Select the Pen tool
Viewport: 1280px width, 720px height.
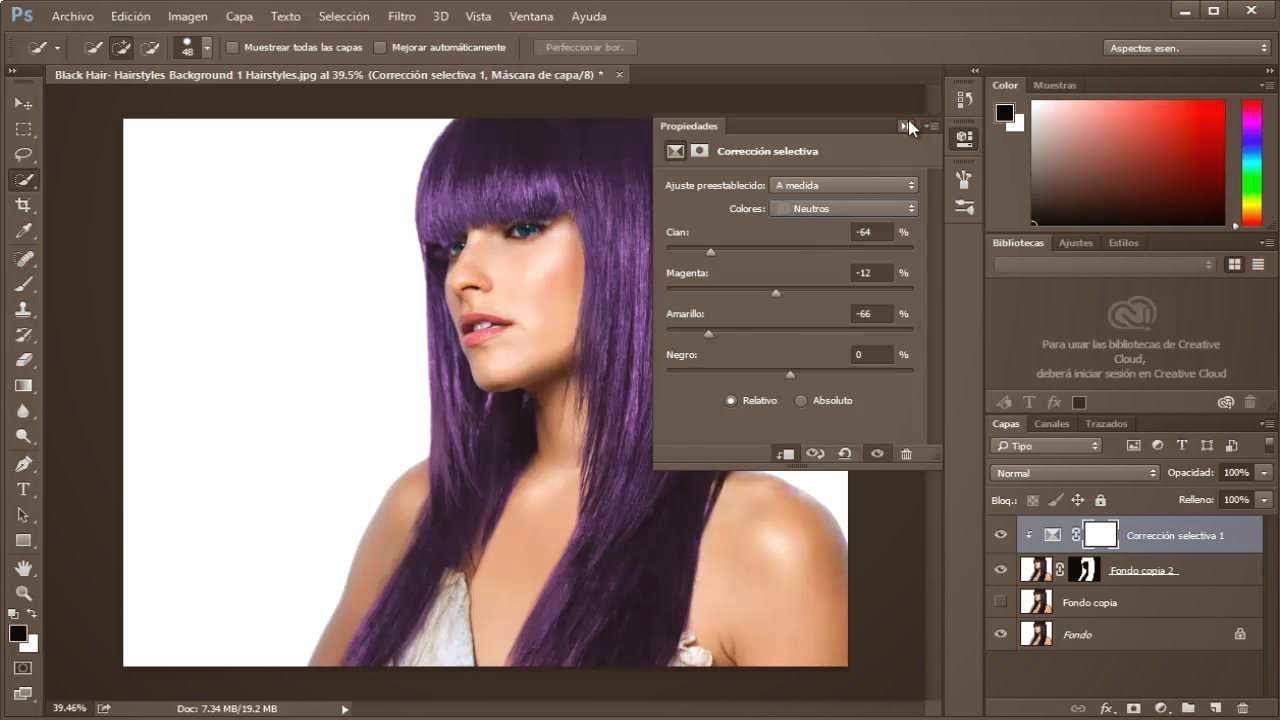tap(23, 464)
